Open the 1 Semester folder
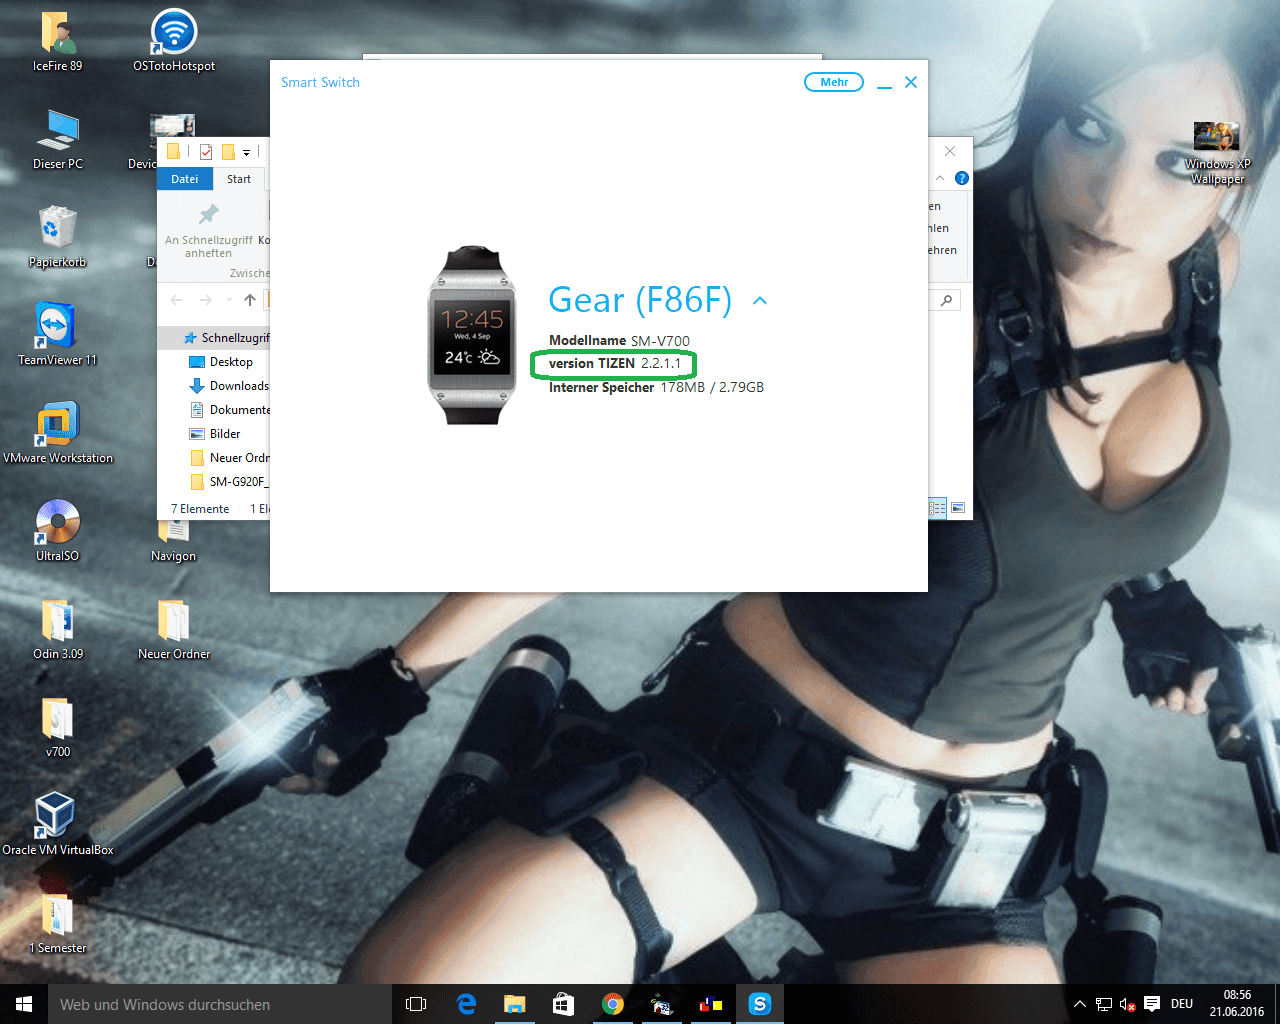Screen dimensions: 1280x1024 coord(58,923)
